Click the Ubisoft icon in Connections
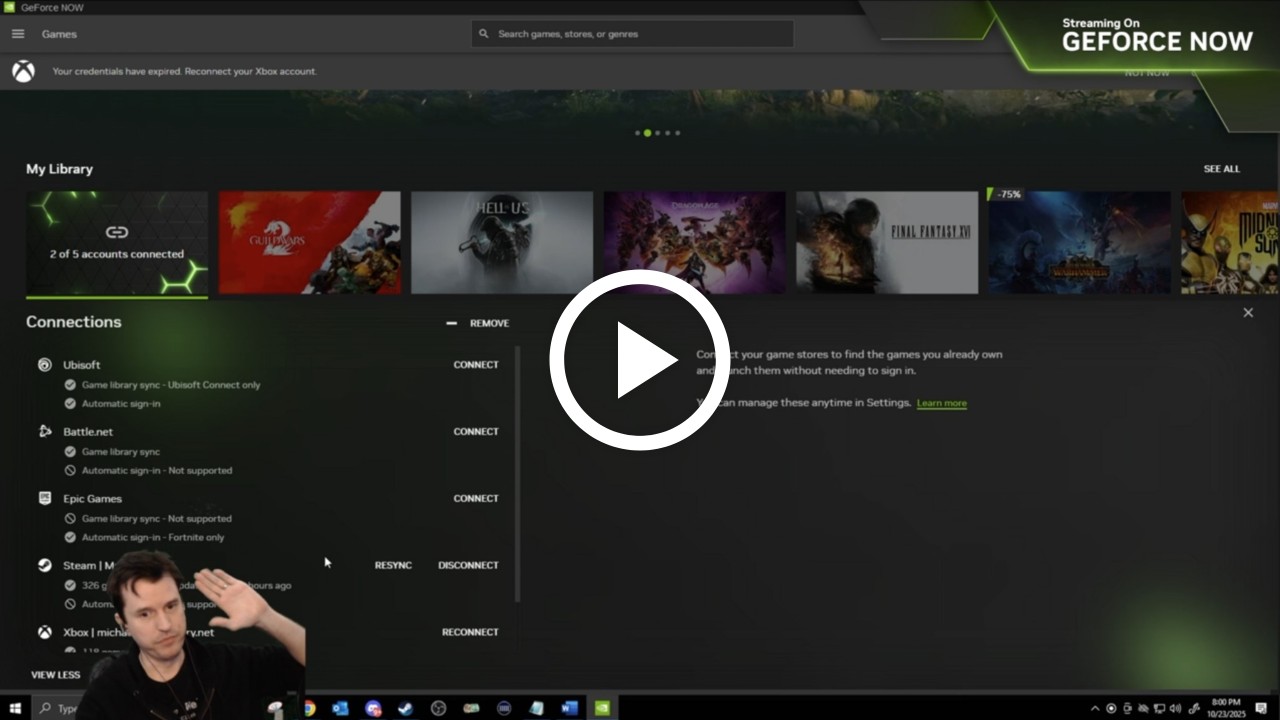The height and width of the screenshot is (720, 1280). 45,365
